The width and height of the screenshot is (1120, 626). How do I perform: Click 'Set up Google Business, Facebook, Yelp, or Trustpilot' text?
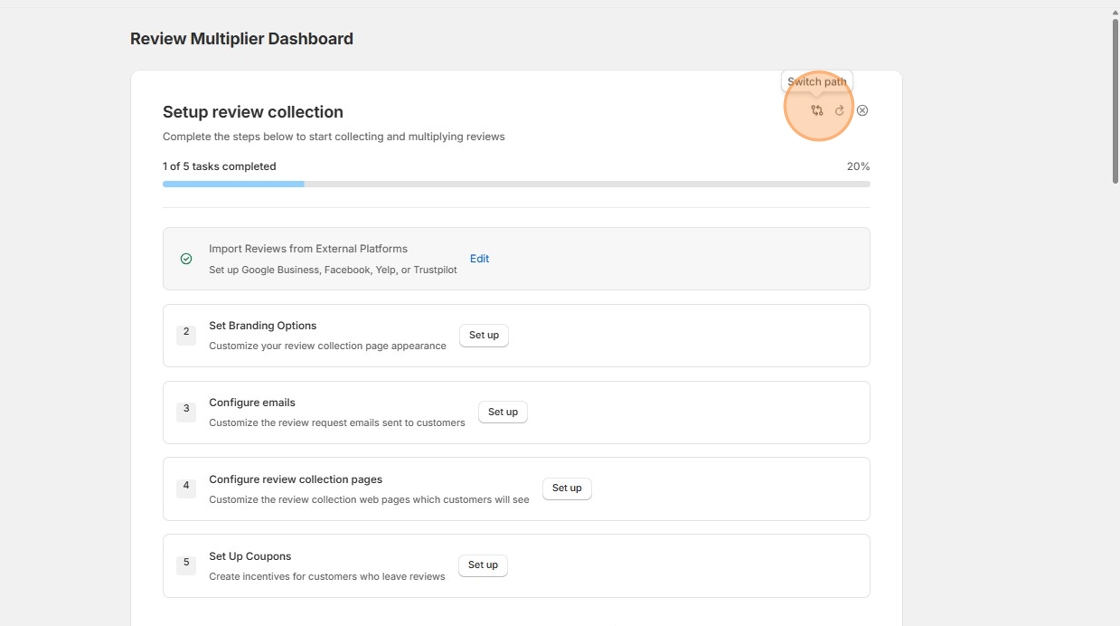click(333, 270)
